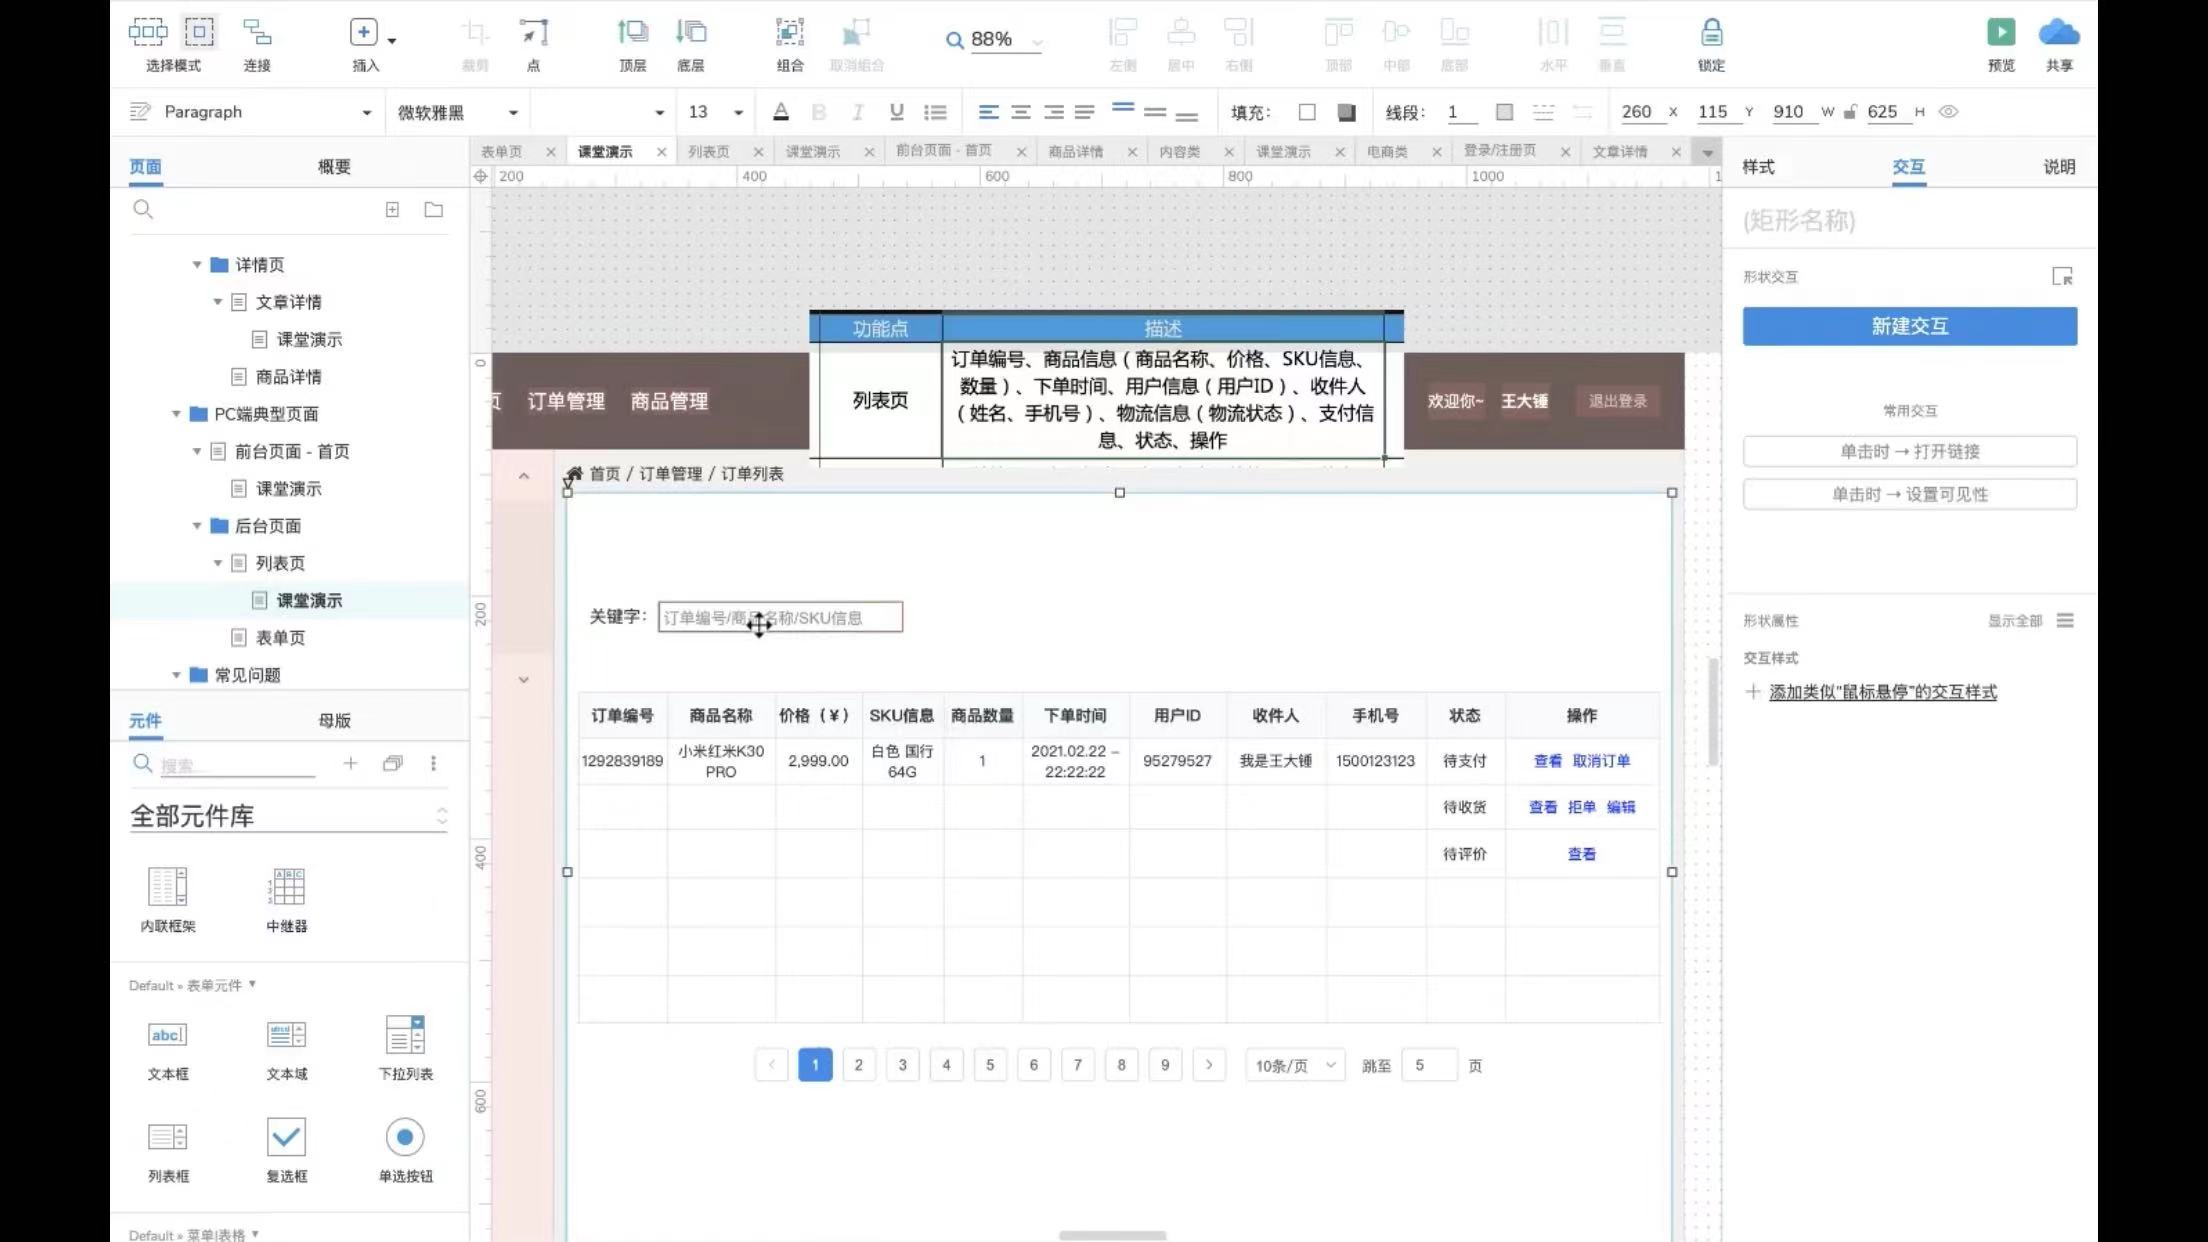The width and height of the screenshot is (2208, 1242).
Task: Toggle underline text formatting
Action: coord(896,112)
